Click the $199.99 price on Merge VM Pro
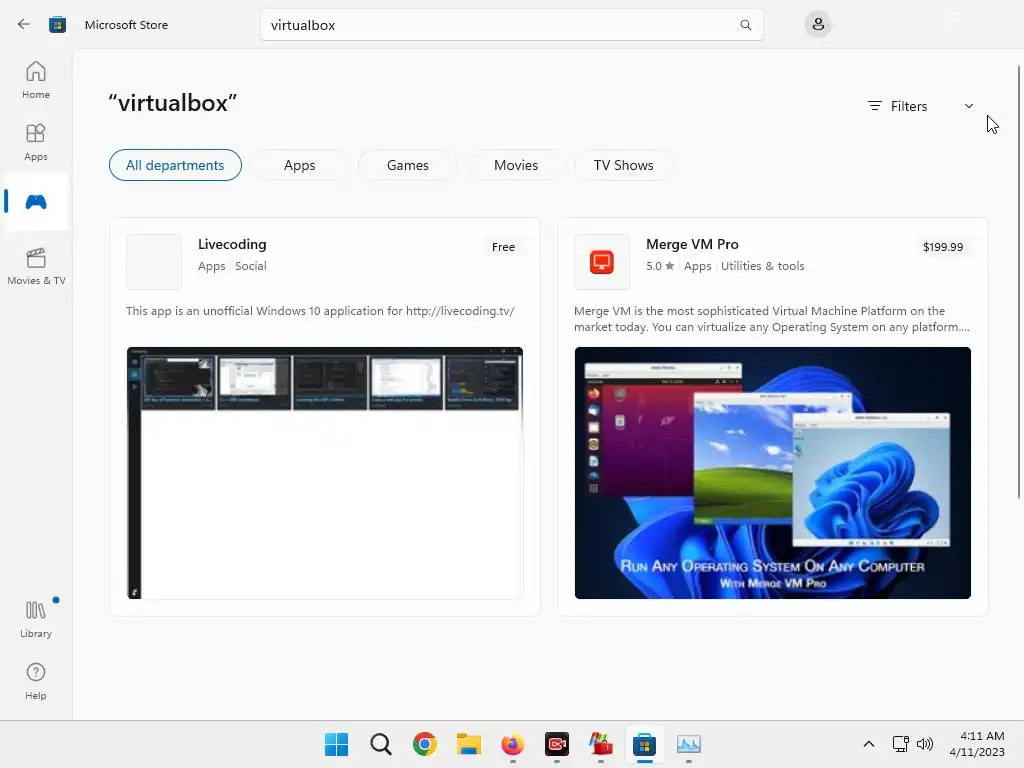Image resolution: width=1024 pixels, height=768 pixels. [x=943, y=247]
